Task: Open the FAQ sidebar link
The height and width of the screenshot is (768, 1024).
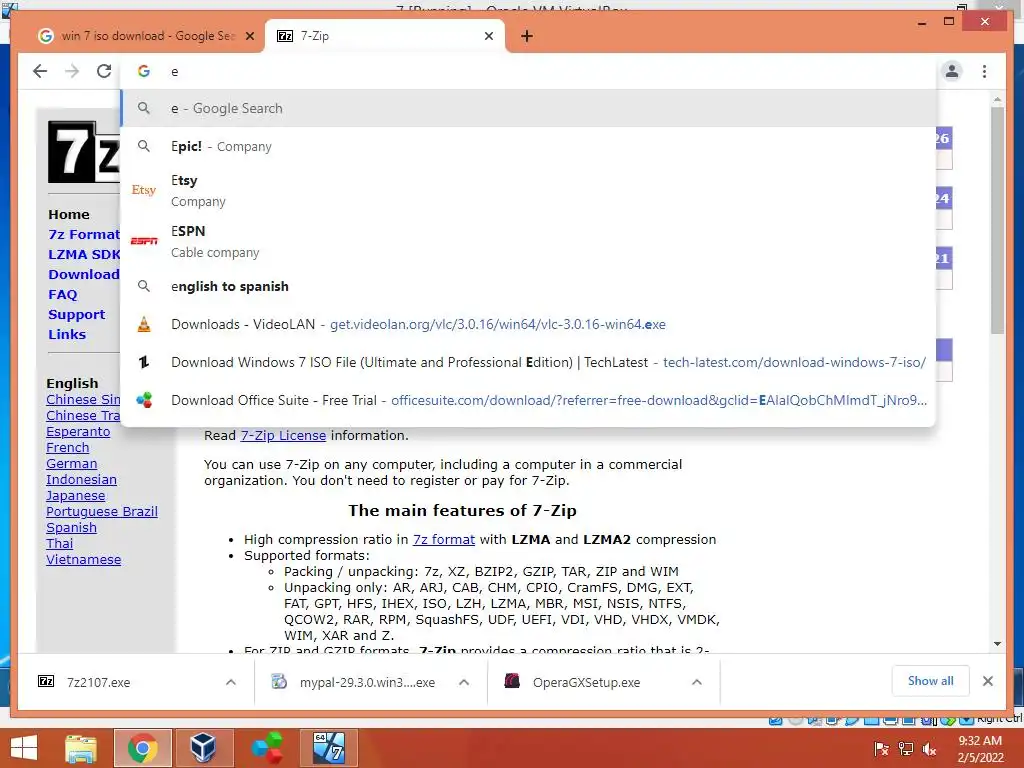Action: tap(63, 295)
